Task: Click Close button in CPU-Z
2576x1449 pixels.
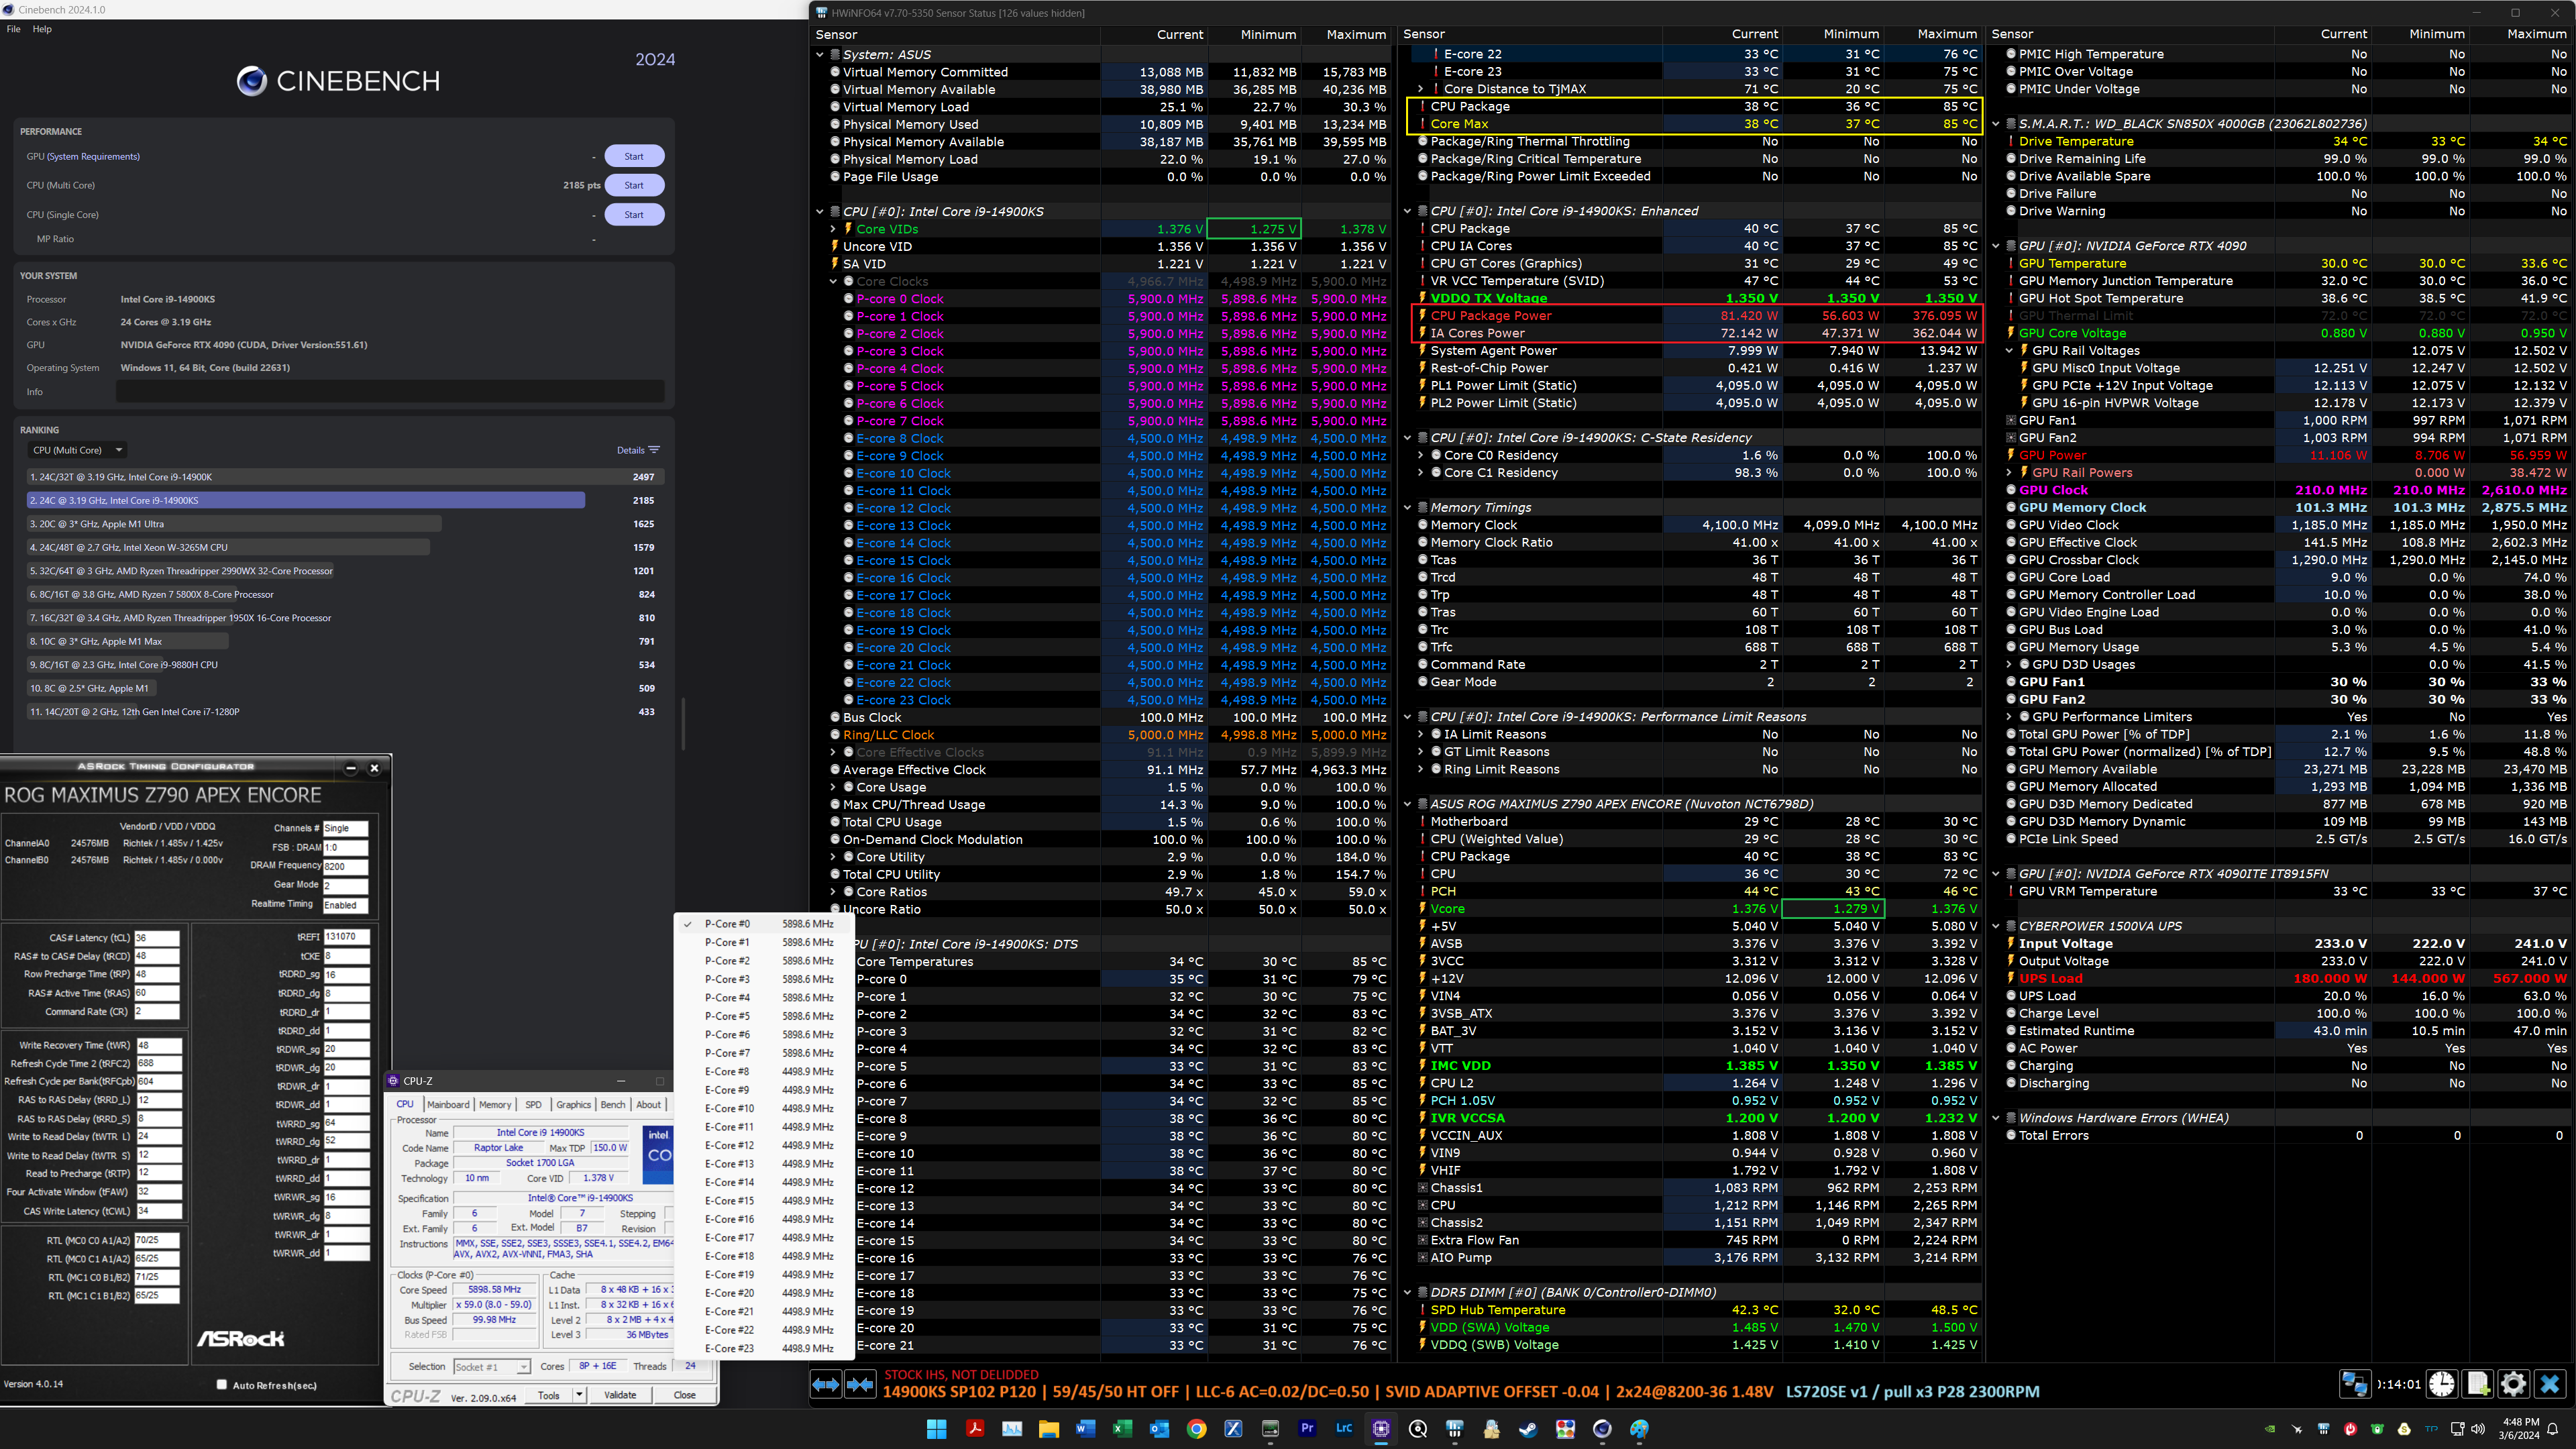Action: click(x=685, y=1395)
